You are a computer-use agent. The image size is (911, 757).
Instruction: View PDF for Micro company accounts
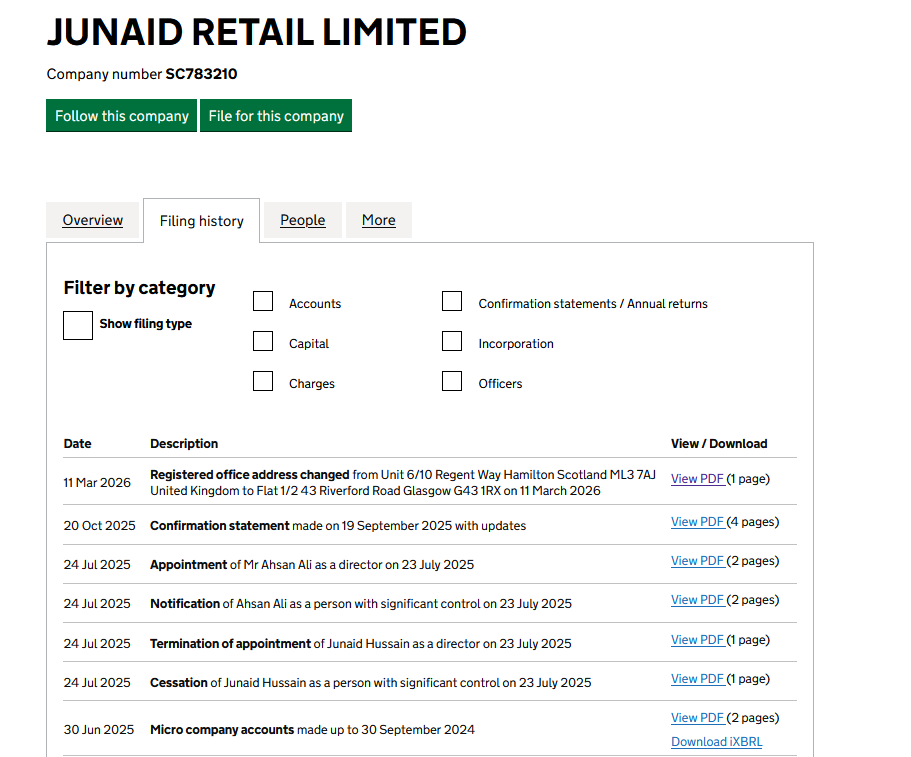click(x=697, y=718)
